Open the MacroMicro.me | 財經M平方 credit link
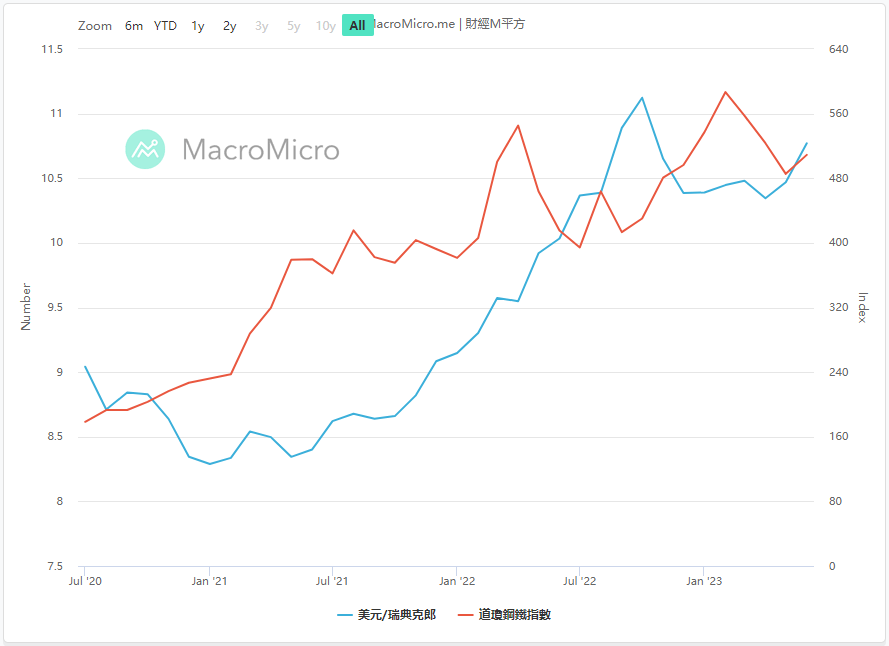889x646 pixels. [x=450, y=24]
